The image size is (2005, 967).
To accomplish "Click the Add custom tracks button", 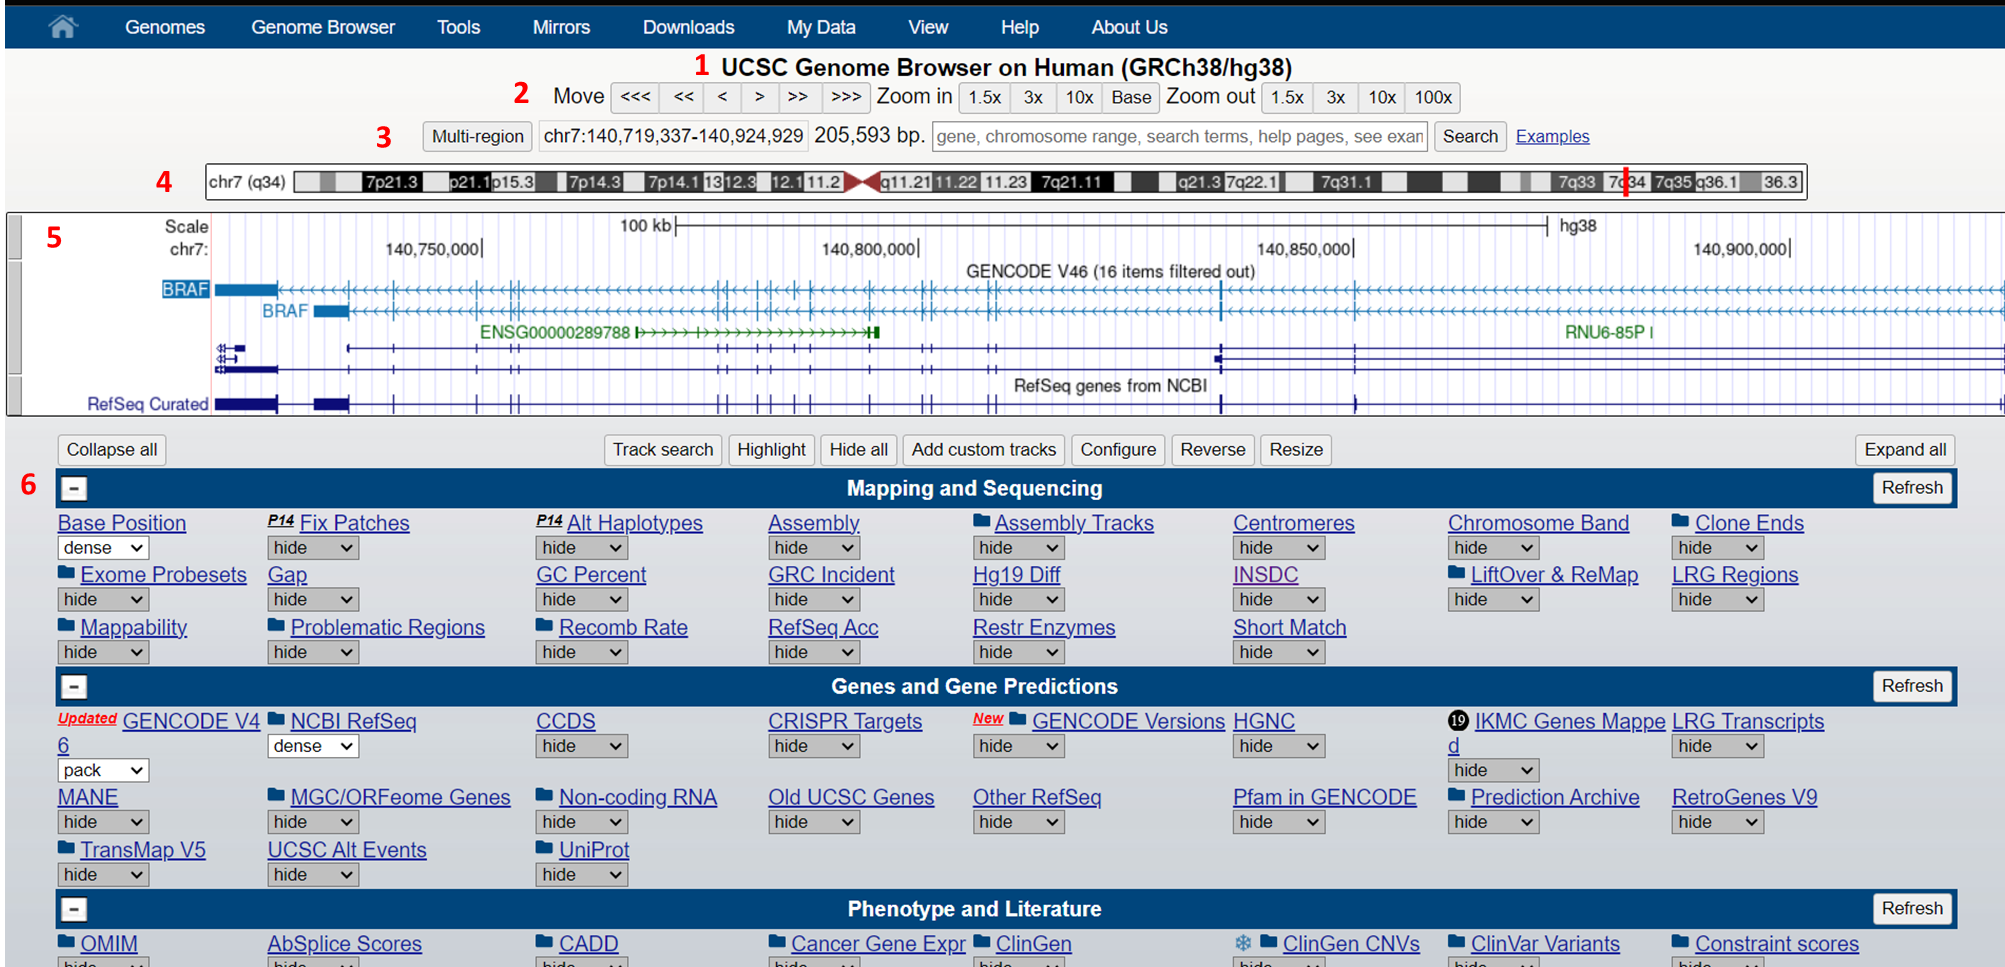I will tap(983, 450).
